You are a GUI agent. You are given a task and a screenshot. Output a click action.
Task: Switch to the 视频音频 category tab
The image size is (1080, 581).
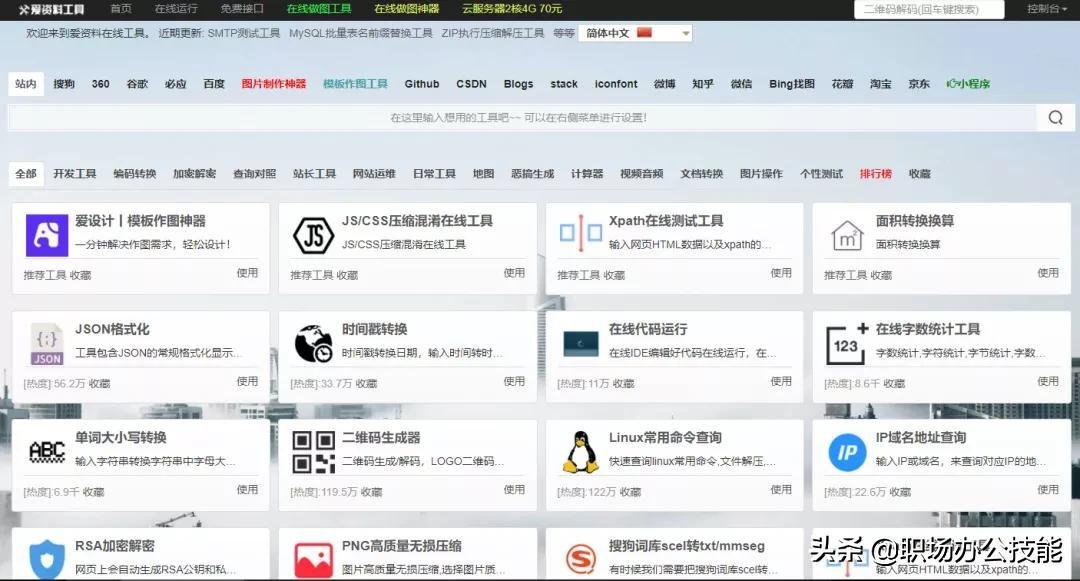point(641,173)
